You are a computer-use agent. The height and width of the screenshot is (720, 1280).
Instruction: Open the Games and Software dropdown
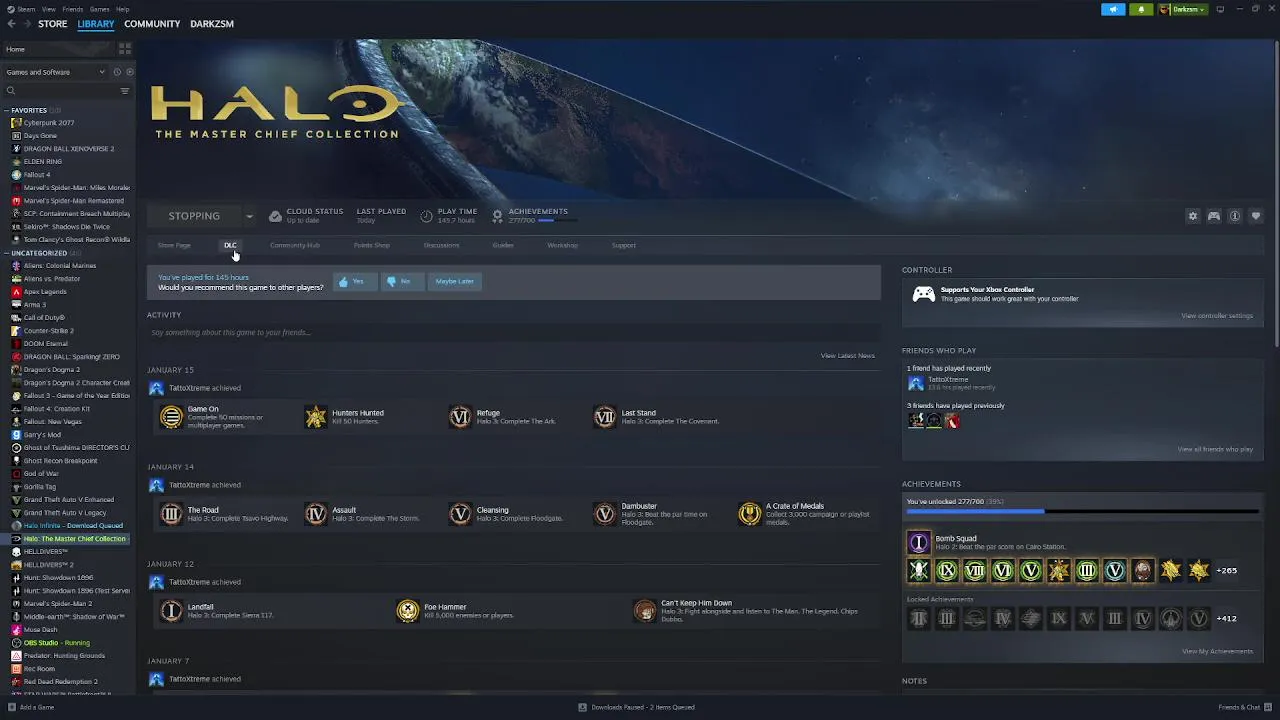tap(55, 72)
